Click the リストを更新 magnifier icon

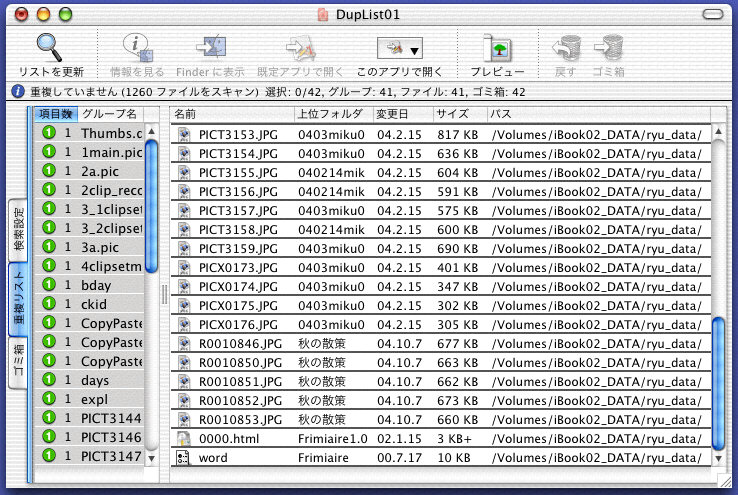(x=49, y=48)
